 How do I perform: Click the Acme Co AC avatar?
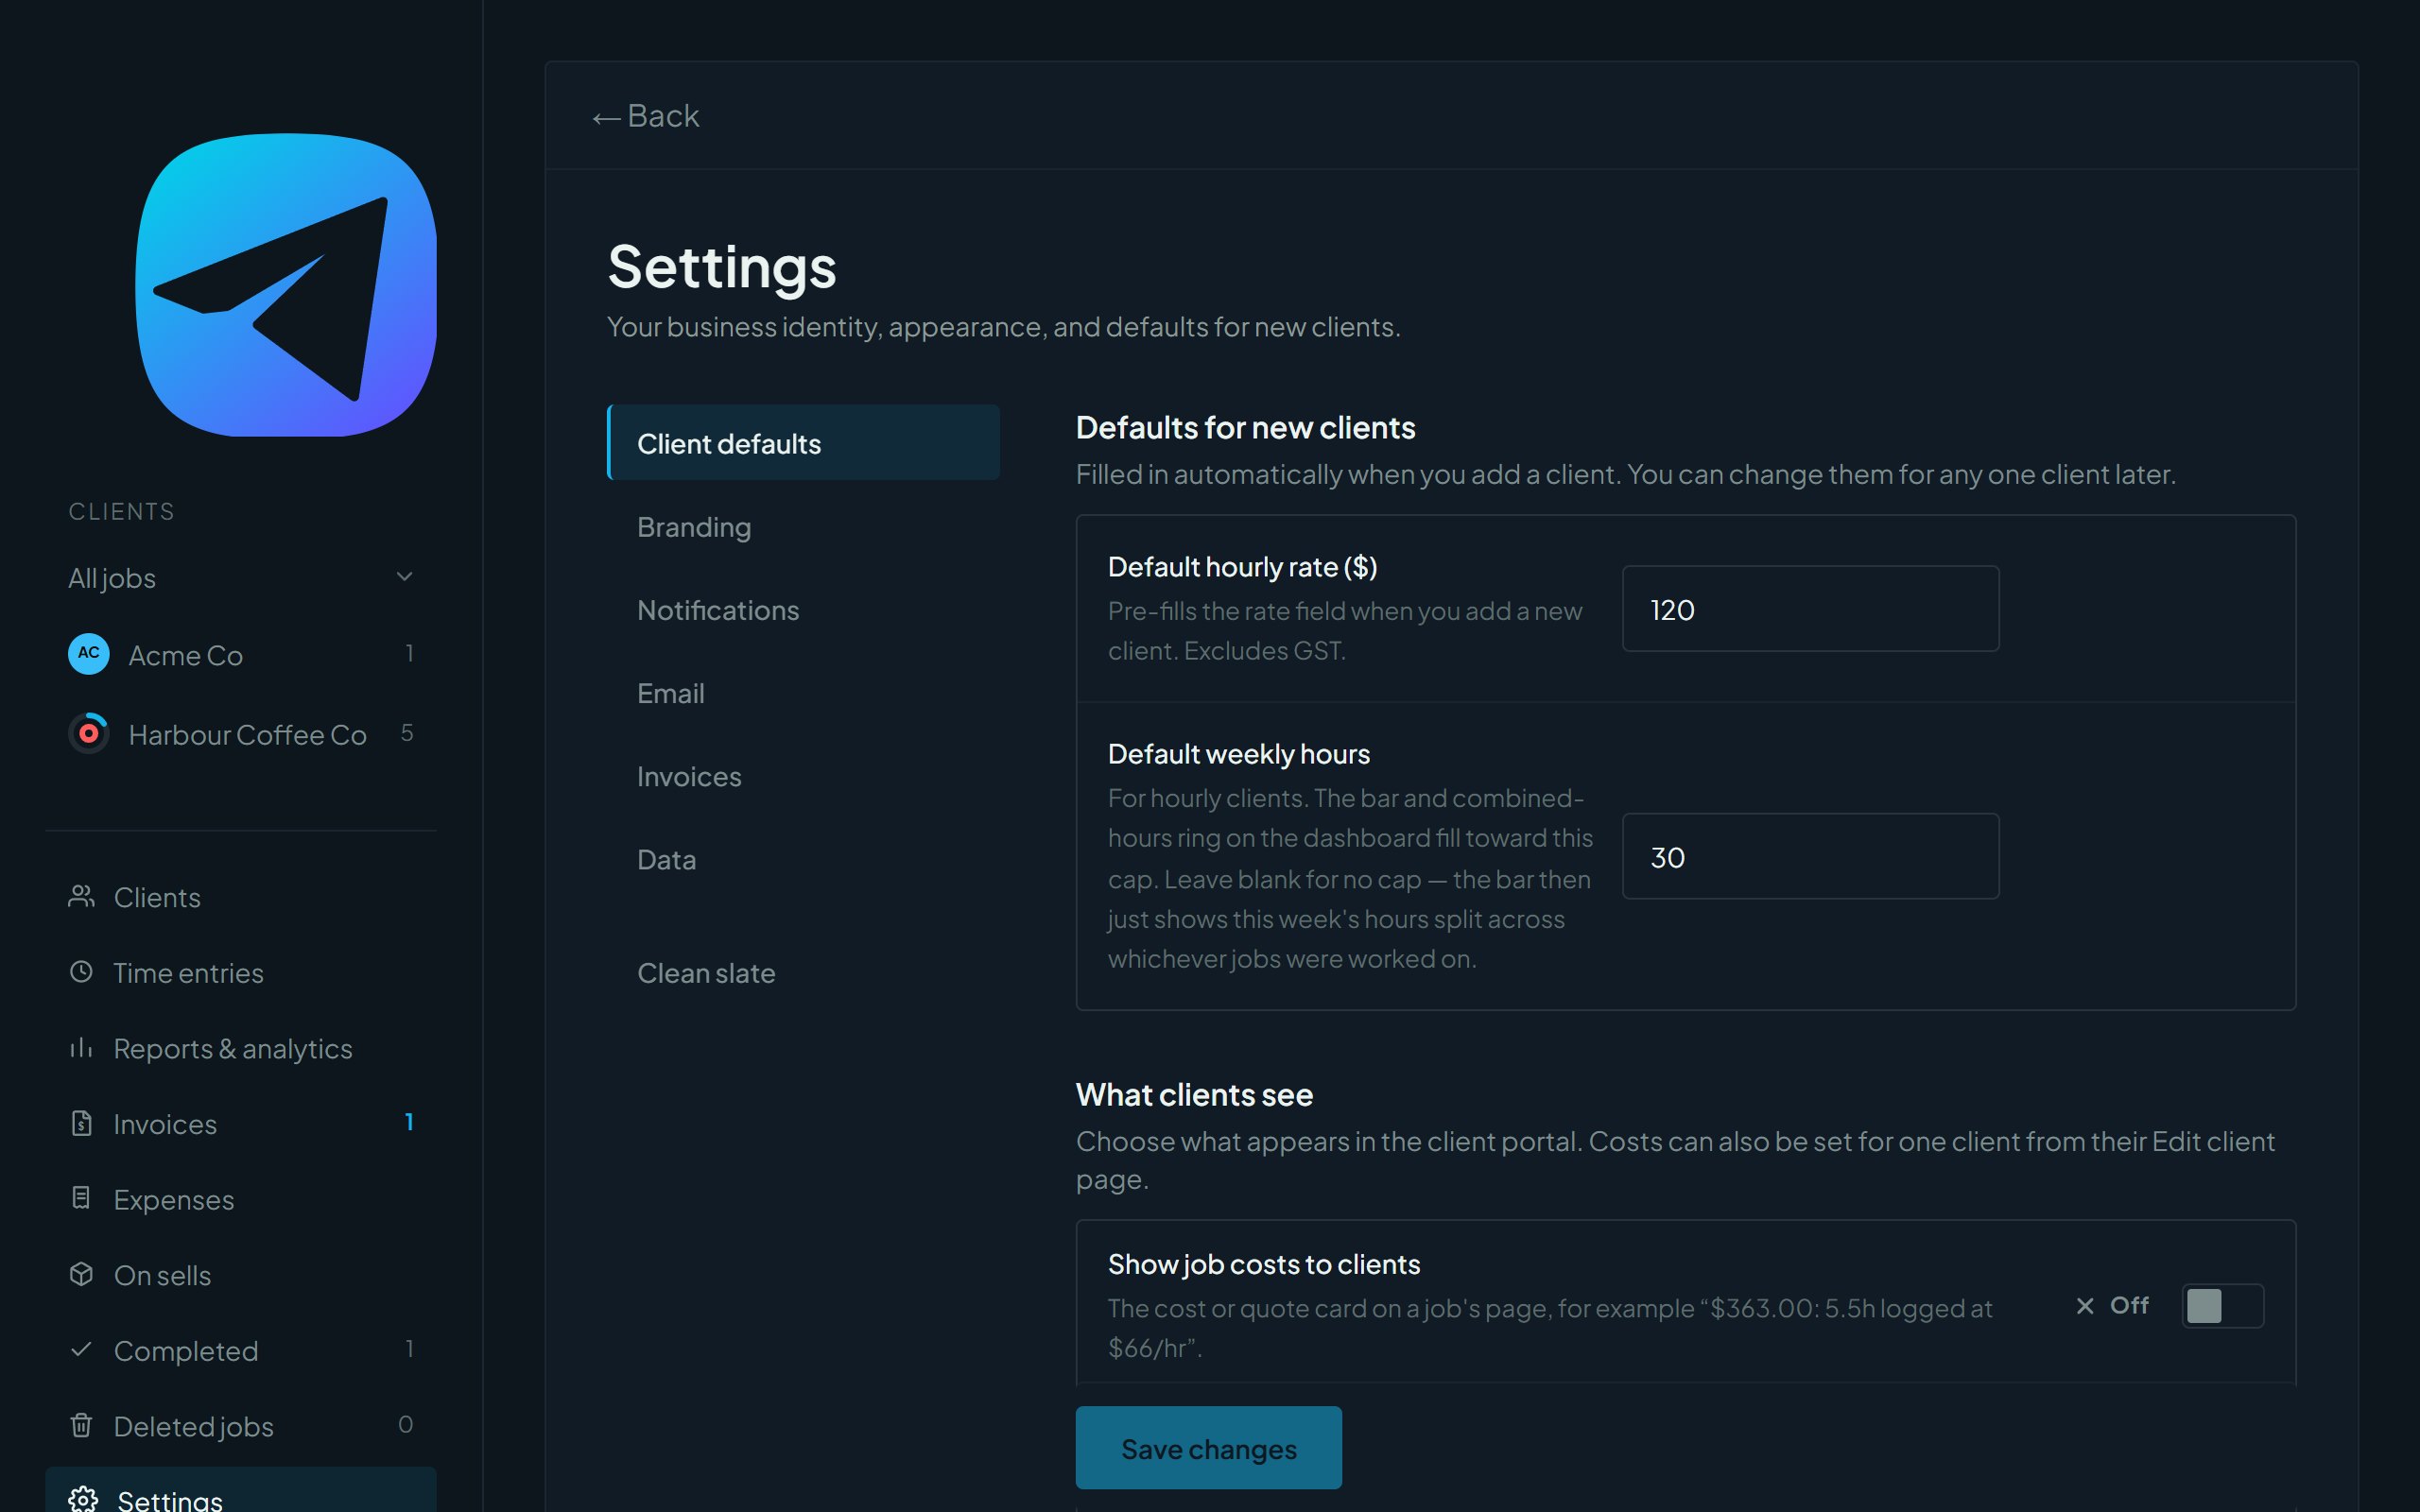pos(89,654)
